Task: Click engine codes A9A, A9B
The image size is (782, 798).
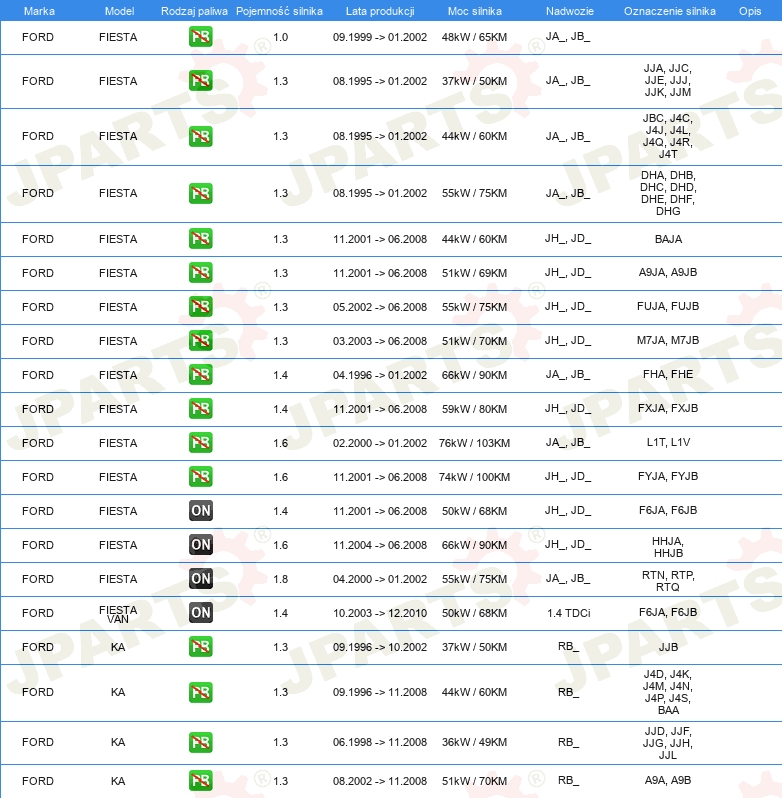Action: pos(668,780)
